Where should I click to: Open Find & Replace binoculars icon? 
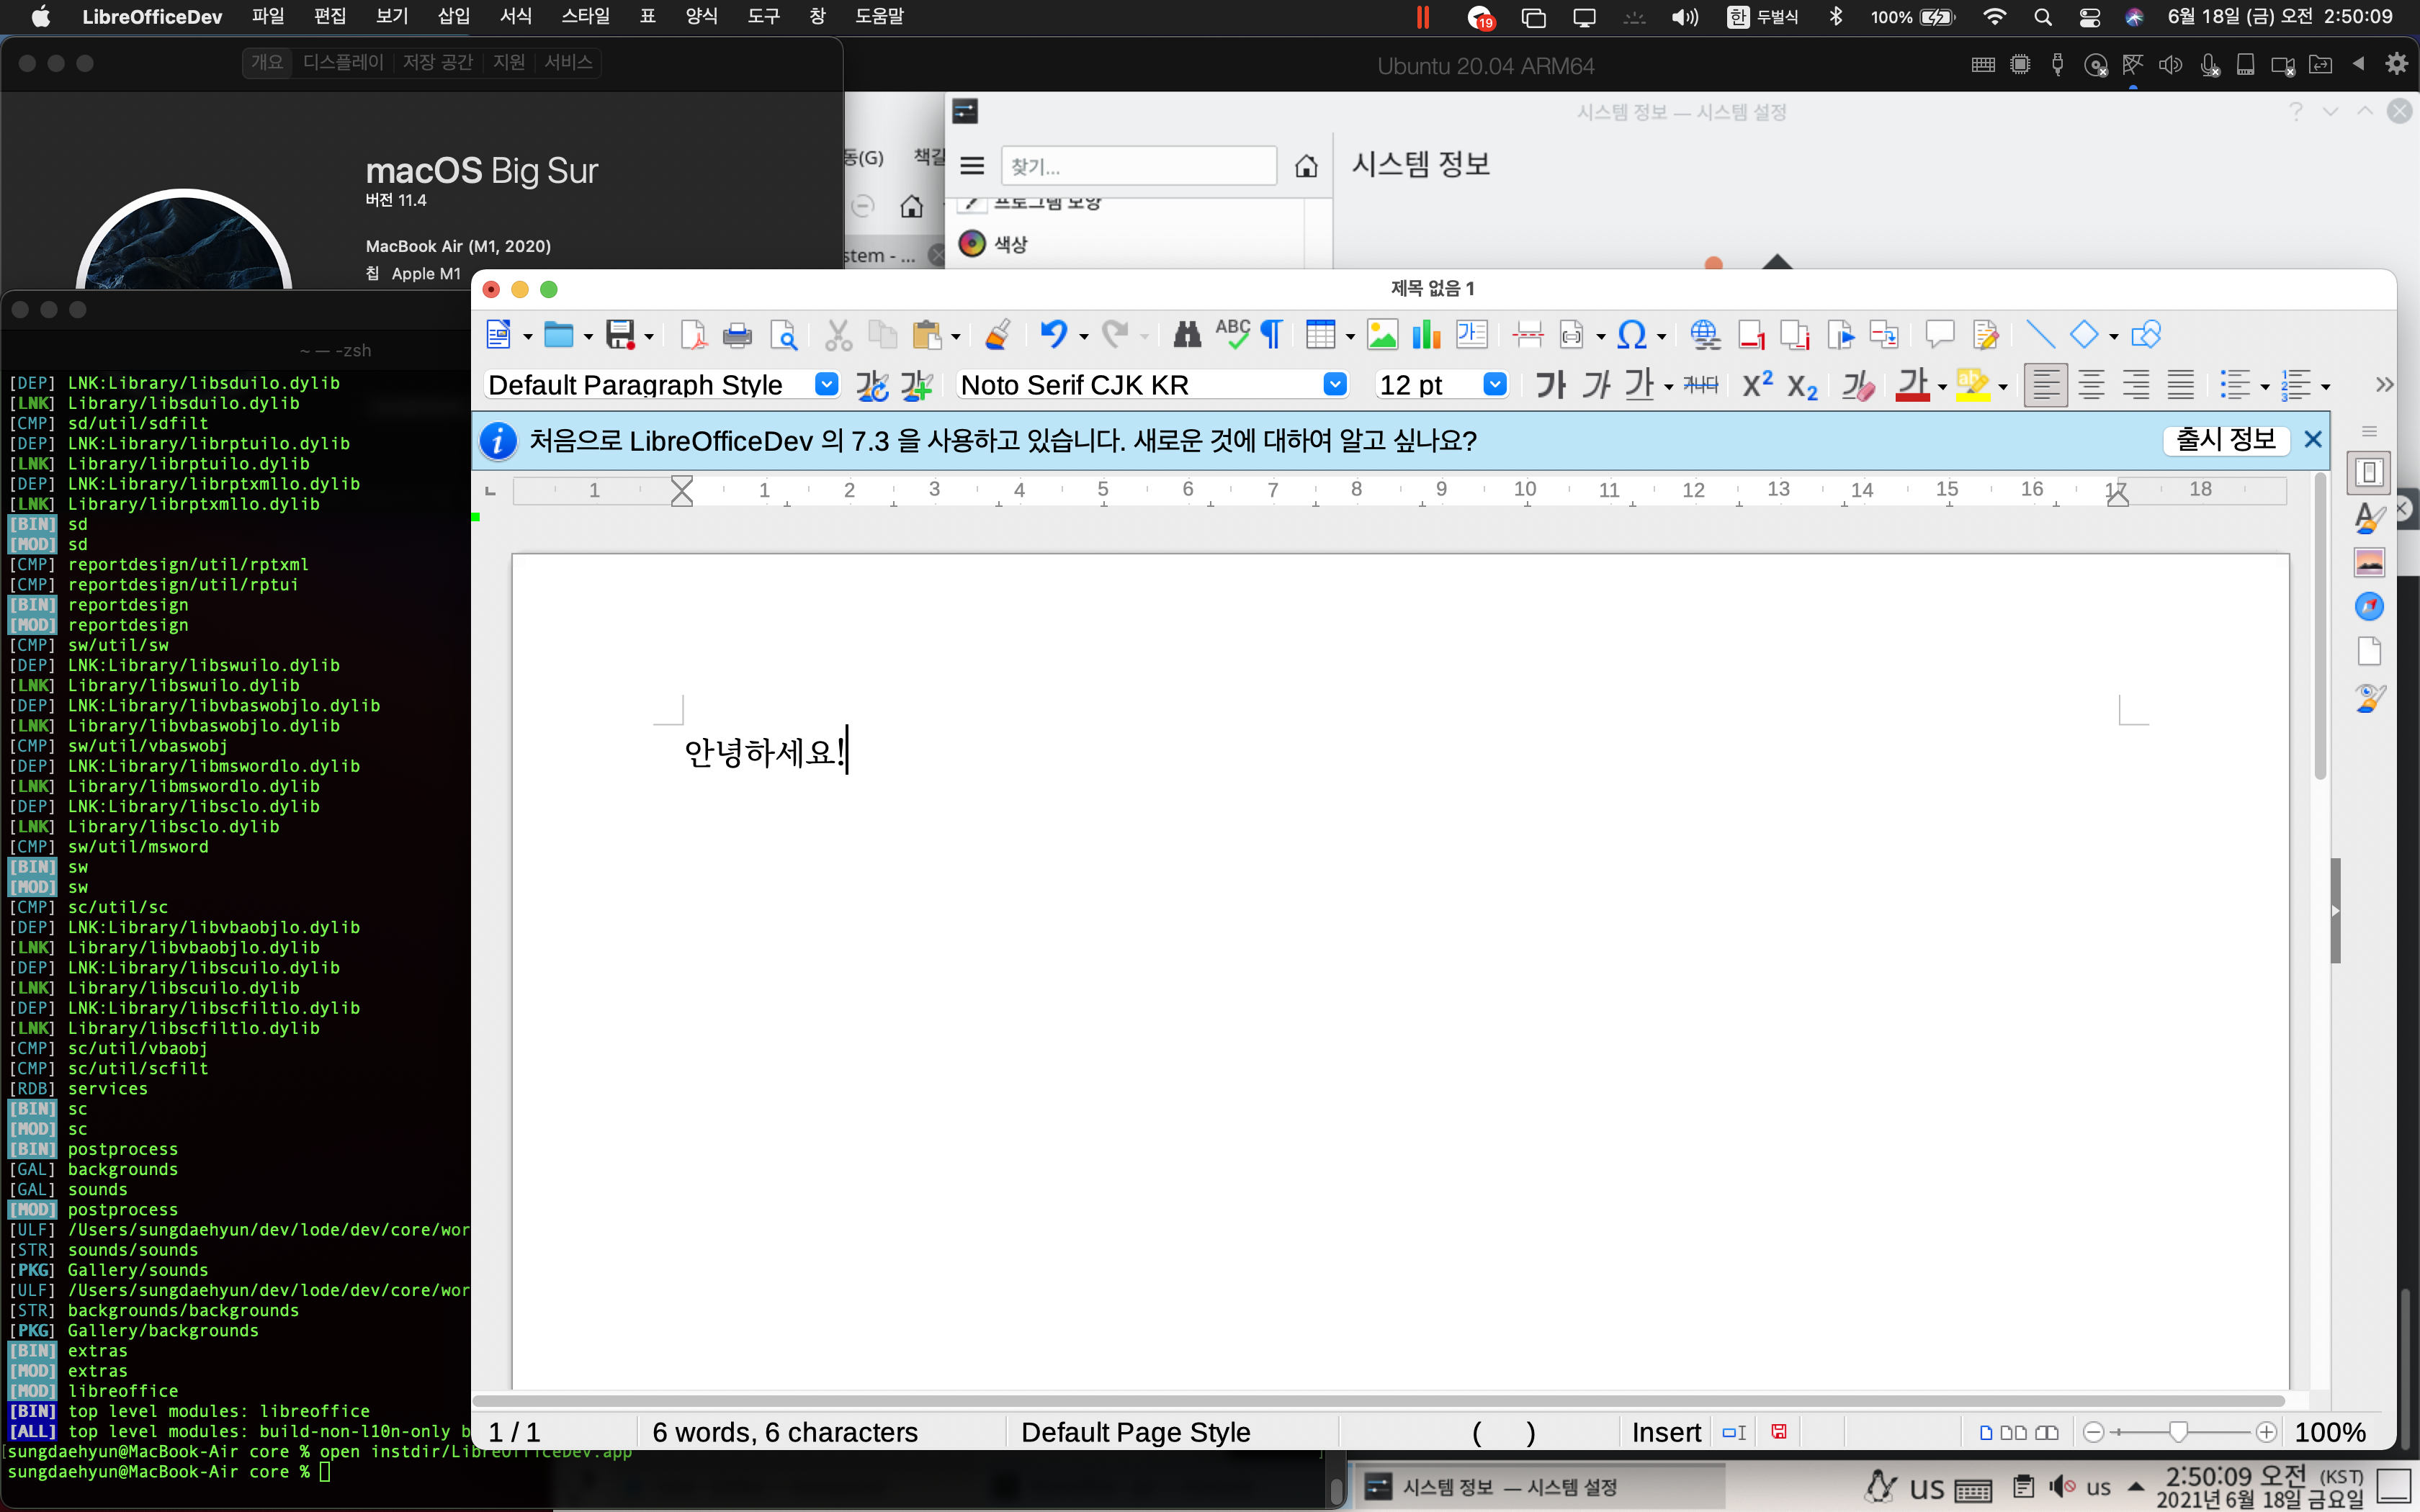coord(1186,335)
